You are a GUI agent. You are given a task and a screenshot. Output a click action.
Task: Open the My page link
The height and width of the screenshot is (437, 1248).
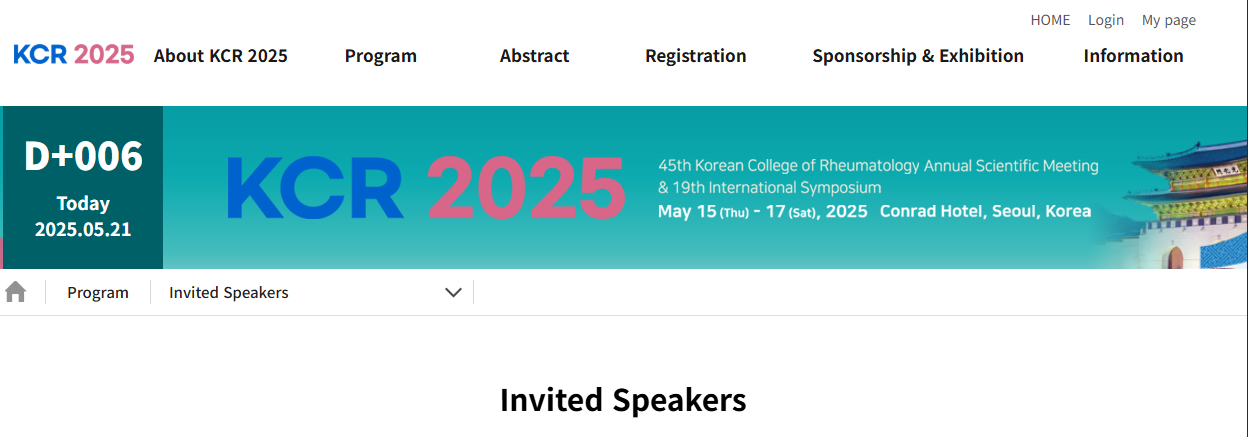coord(1169,20)
